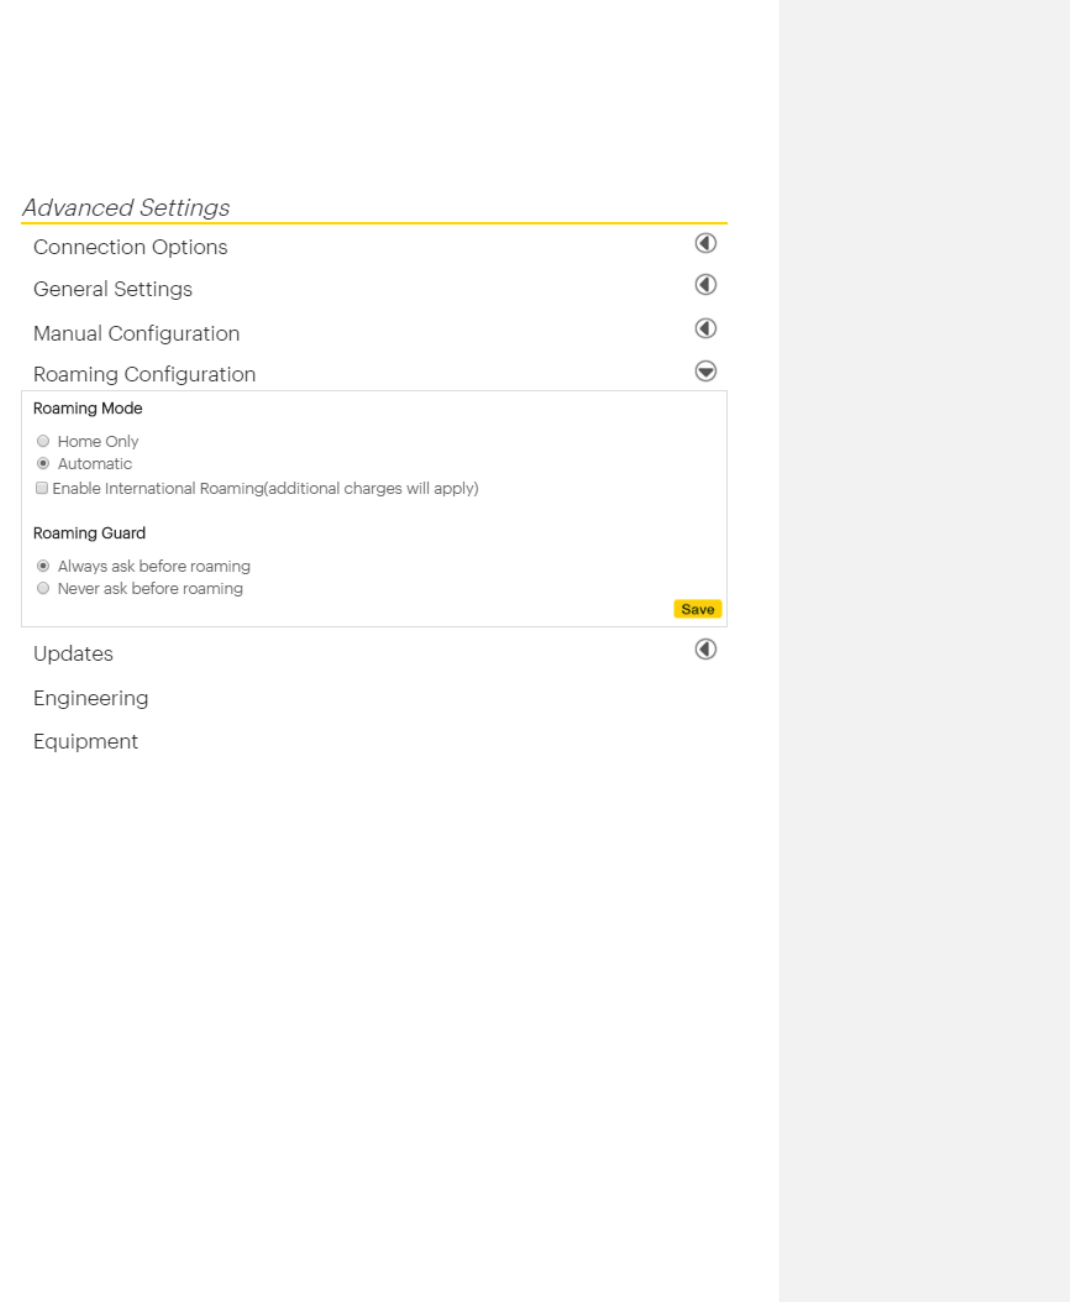
Task: Open the Updates heading
Action: click(x=73, y=653)
